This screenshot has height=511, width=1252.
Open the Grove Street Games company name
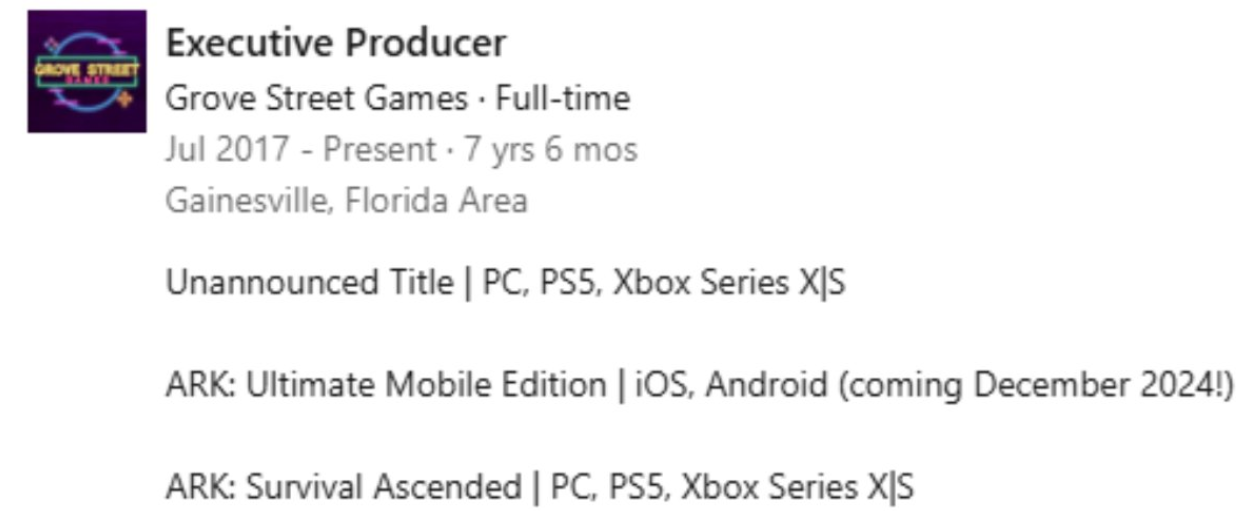[x=316, y=98]
